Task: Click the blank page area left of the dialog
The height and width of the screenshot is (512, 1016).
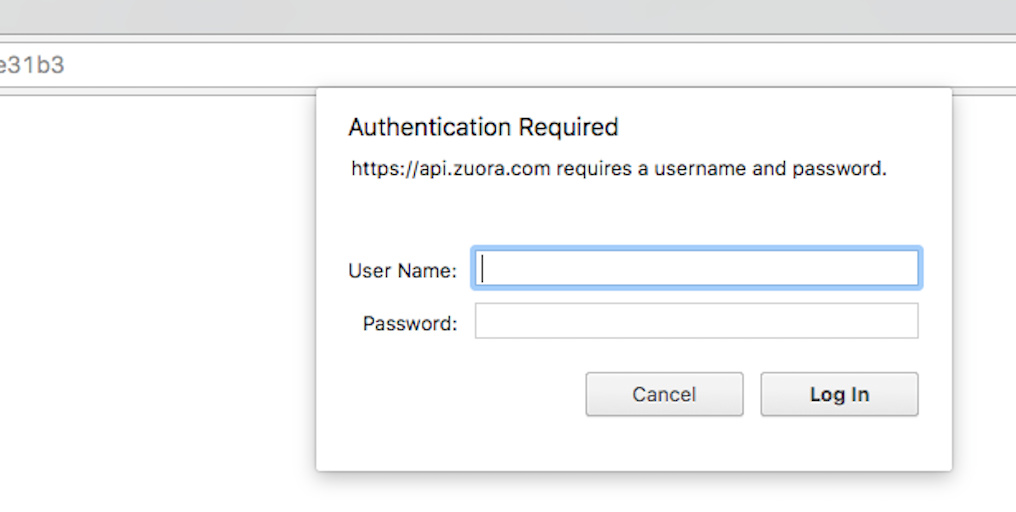Action: pos(150,300)
